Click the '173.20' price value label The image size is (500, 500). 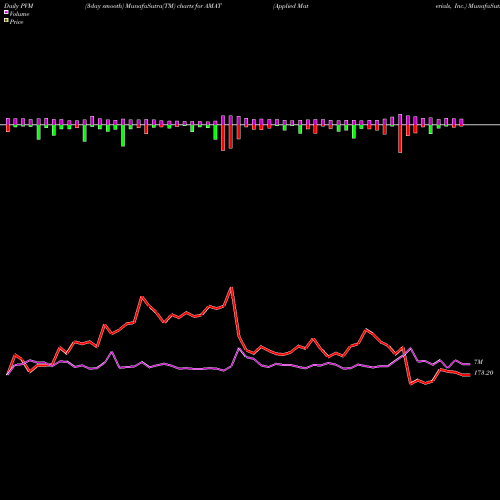pyautogui.click(x=483, y=373)
